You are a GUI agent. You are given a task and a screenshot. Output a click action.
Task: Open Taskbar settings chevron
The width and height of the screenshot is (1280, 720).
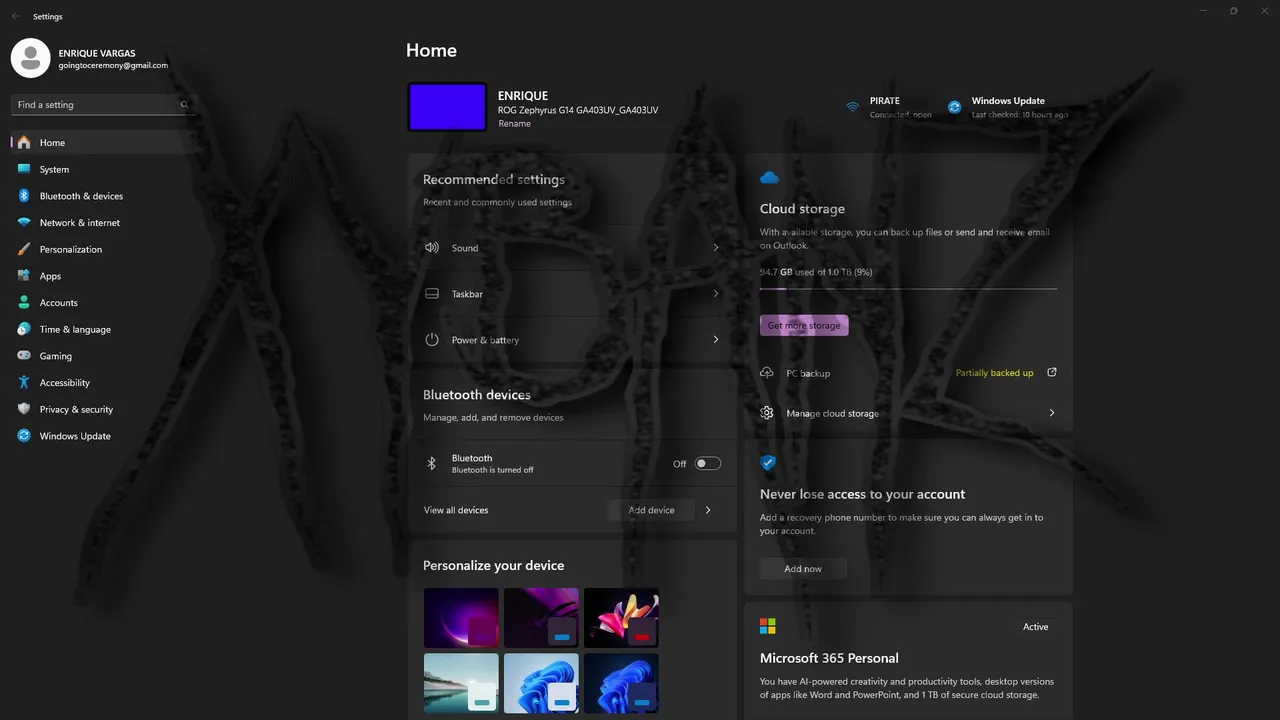pos(716,294)
